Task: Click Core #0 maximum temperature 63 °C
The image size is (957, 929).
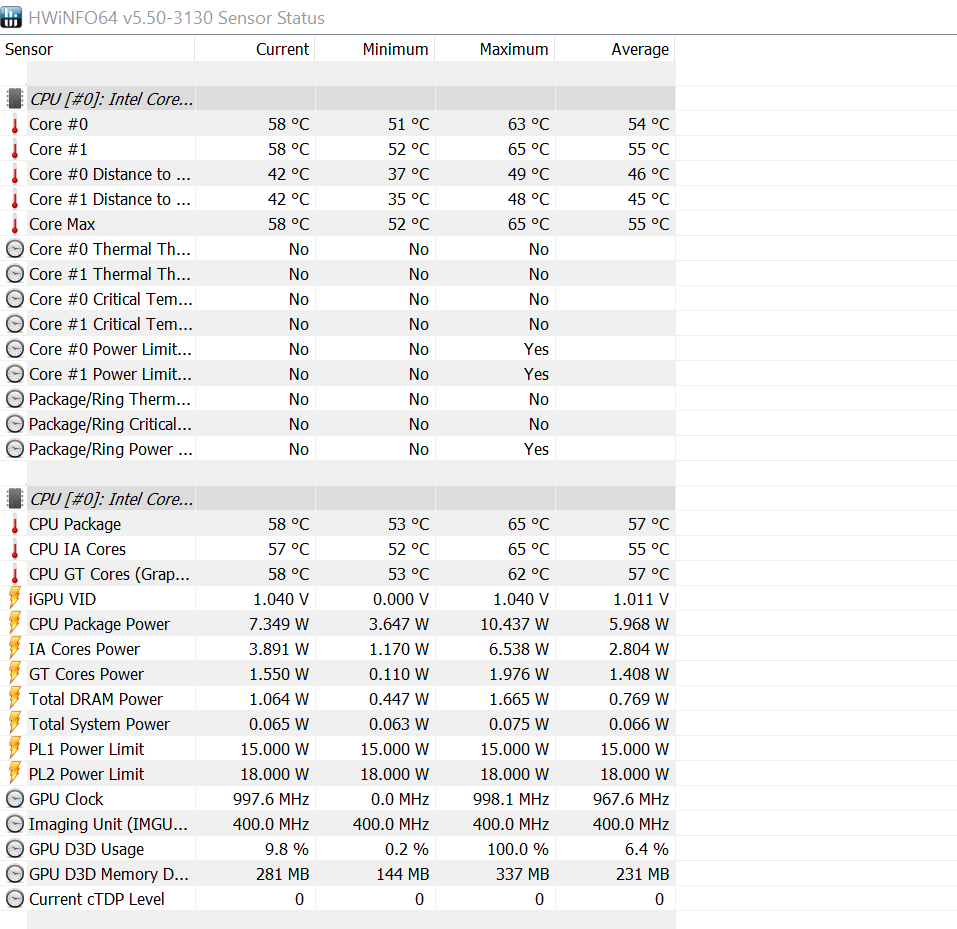Action: (529, 125)
